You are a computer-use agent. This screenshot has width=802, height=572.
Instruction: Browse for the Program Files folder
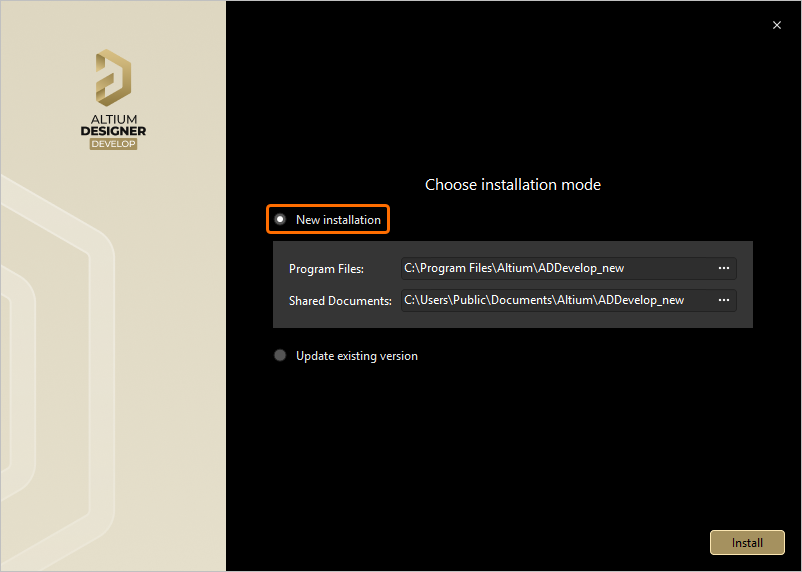(724, 268)
